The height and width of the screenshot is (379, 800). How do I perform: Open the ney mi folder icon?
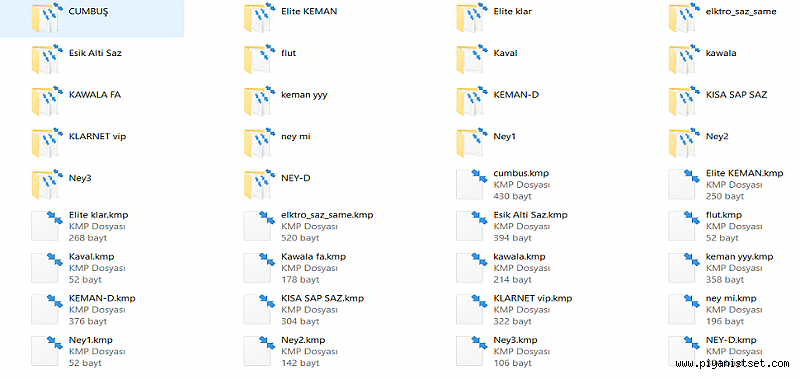pos(260,143)
